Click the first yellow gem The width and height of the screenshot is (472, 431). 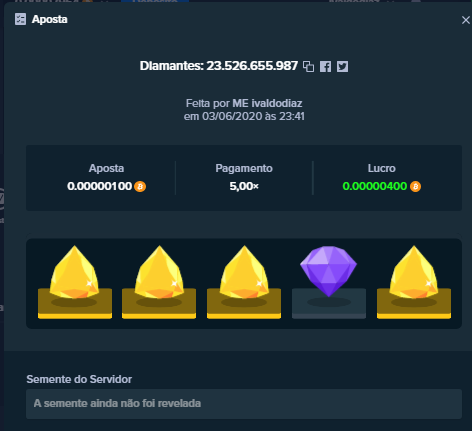[x=74, y=272]
